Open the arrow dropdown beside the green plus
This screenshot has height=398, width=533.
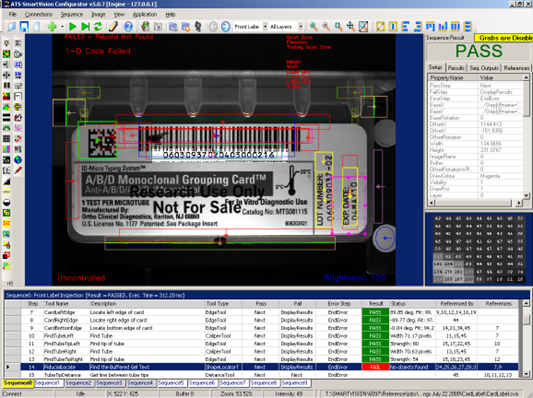(x=62, y=26)
